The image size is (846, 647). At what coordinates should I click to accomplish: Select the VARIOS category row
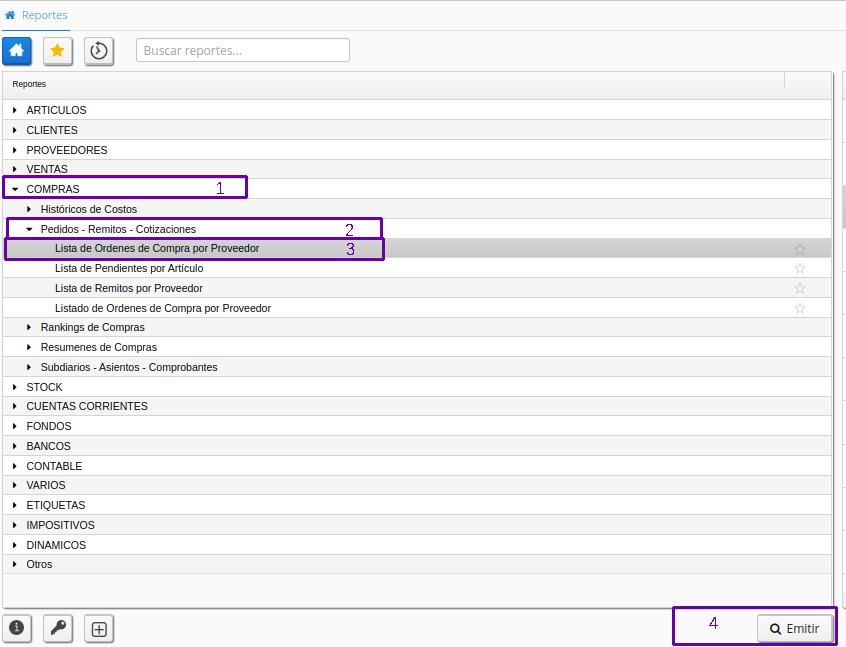point(417,485)
